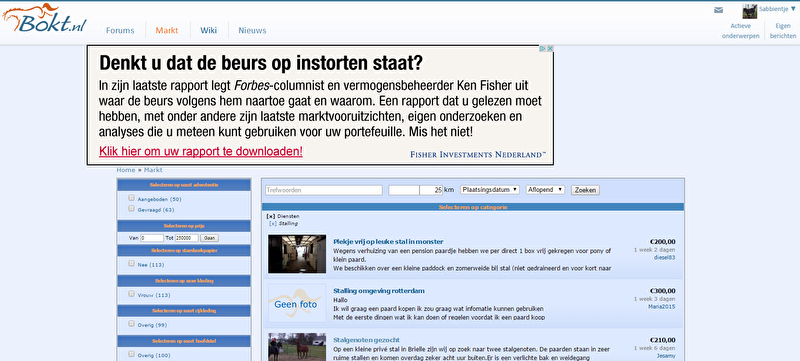Screen dimensions: 800x361
Task: Click the Trefwoorden search field
Action: click(323, 190)
